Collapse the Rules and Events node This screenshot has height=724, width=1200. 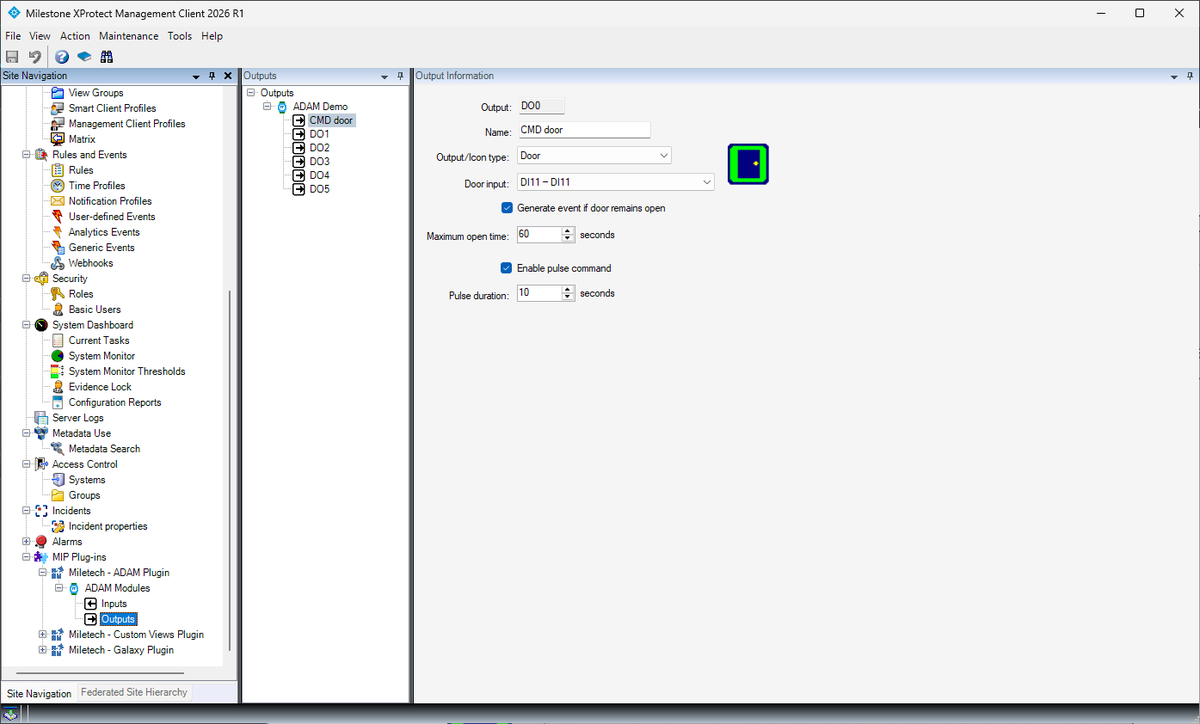click(x=26, y=155)
